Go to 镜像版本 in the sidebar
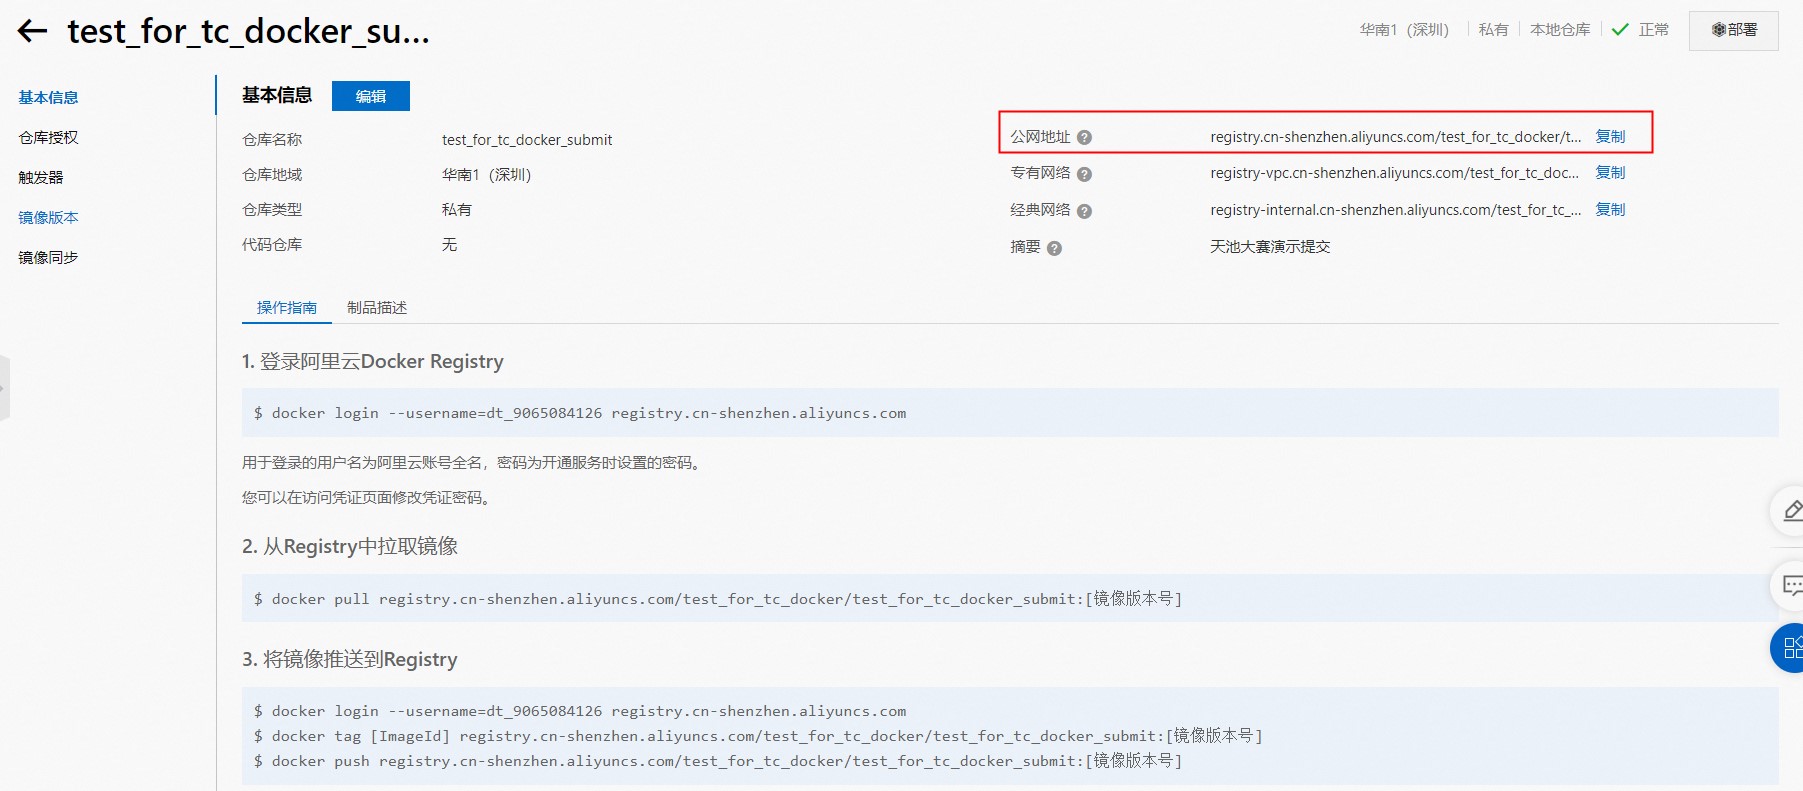Screen dimensions: 1803x791 [x=48, y=218]
